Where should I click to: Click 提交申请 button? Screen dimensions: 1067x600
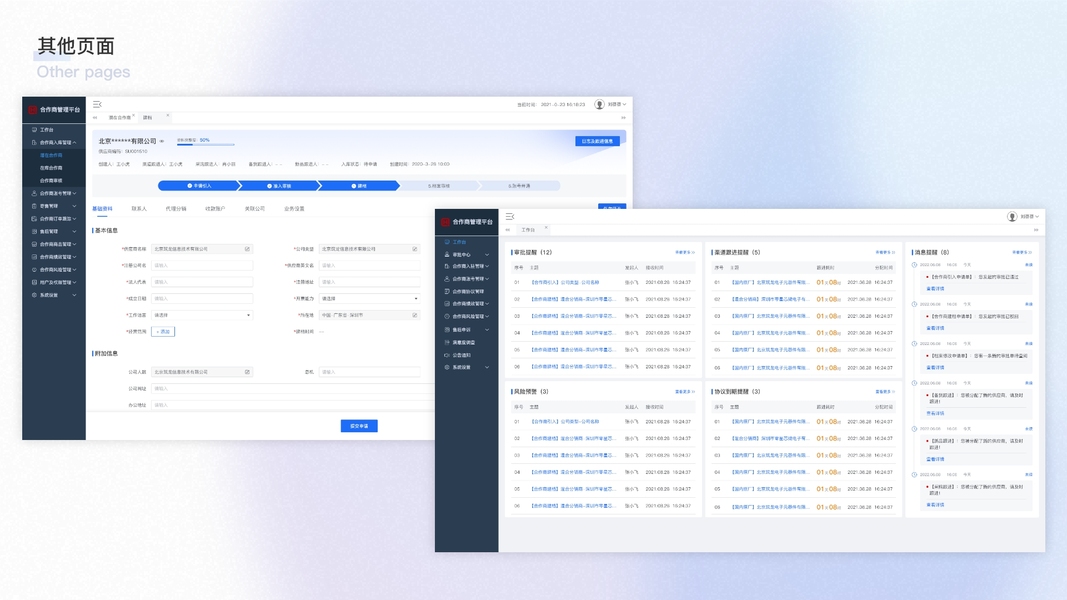(x=359, y=426)
